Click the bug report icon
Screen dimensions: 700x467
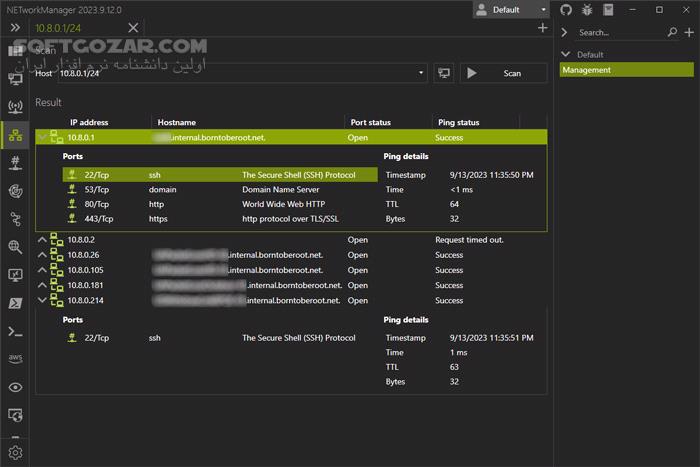coord(585,9)
